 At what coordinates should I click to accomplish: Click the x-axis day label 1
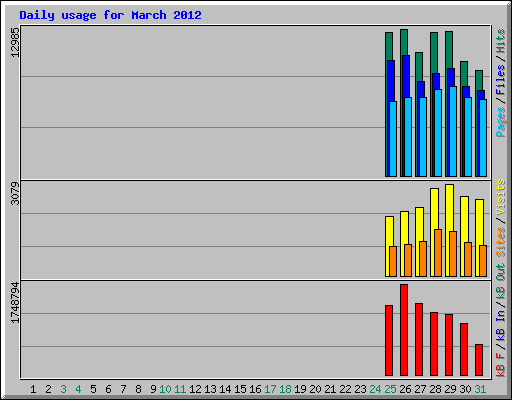pyautogui.click(x=33, y=389)
